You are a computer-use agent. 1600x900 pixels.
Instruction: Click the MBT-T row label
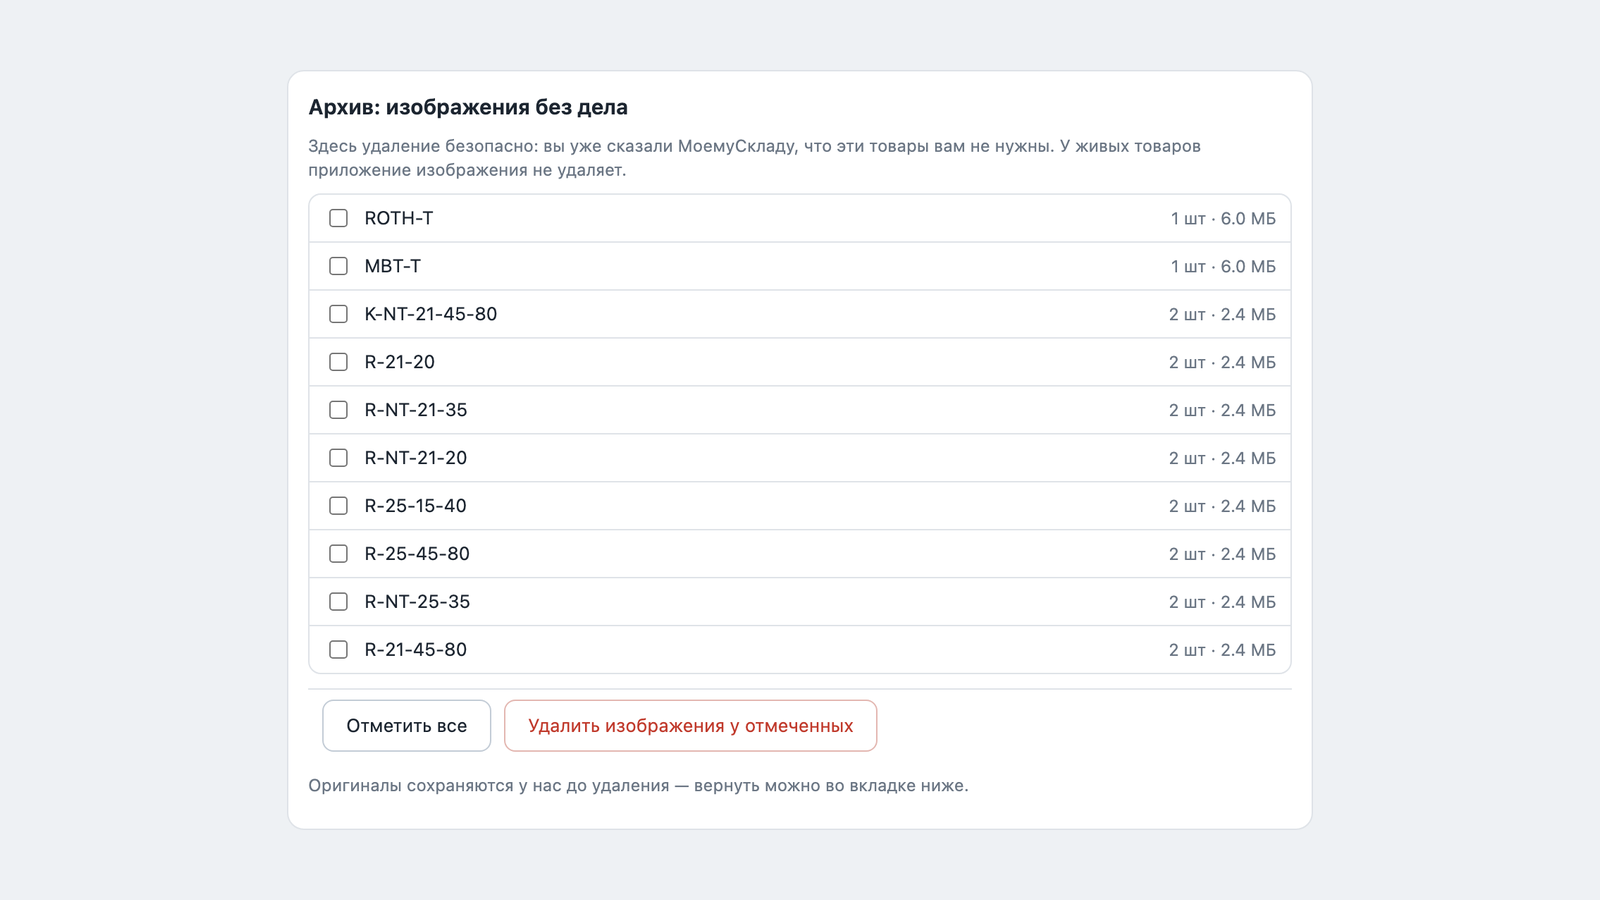click(x=392, y=266)
